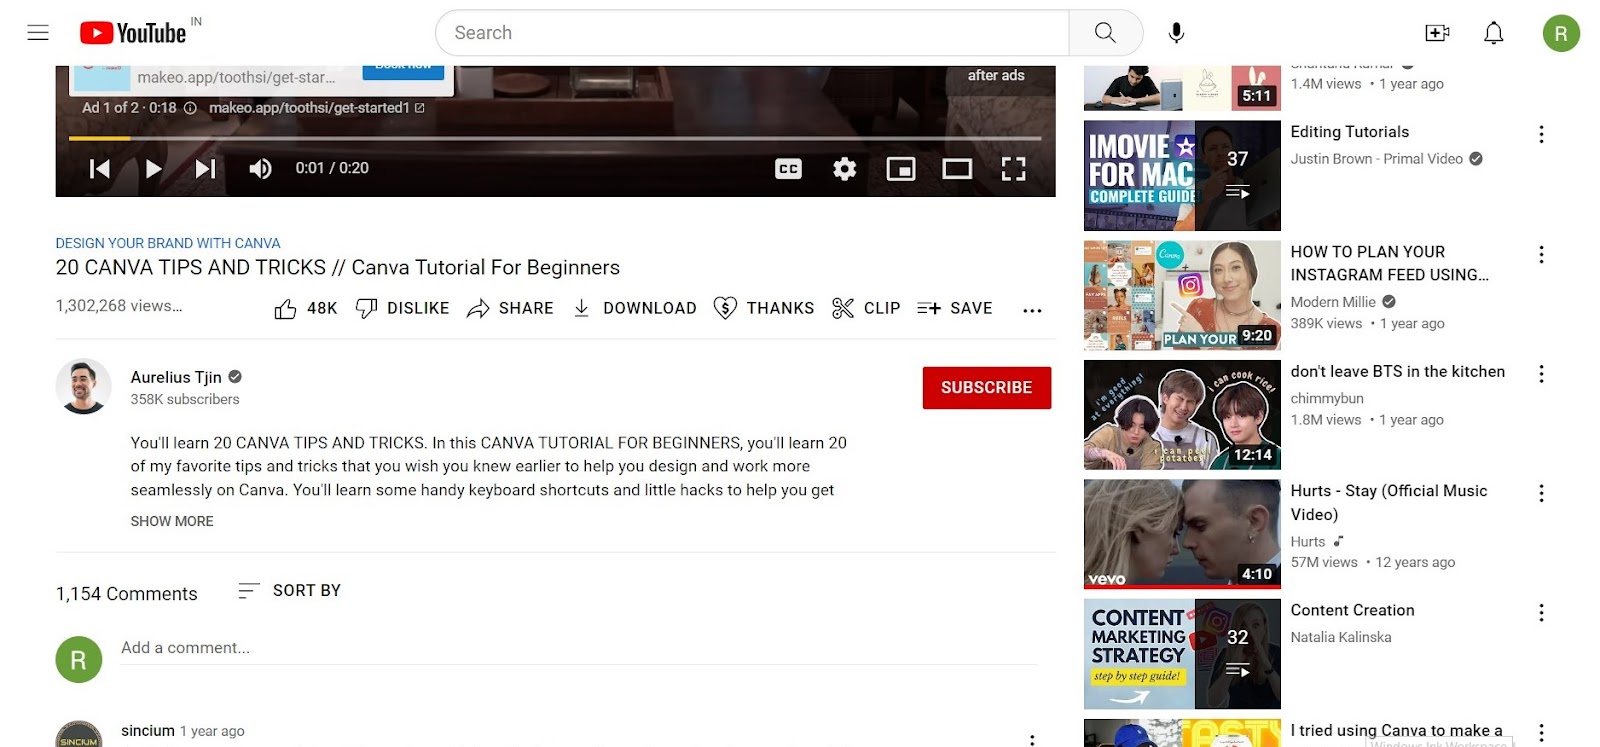Like the video with thumbs up
Screen dimensions: 1600x747
click(x=305, y=308)
